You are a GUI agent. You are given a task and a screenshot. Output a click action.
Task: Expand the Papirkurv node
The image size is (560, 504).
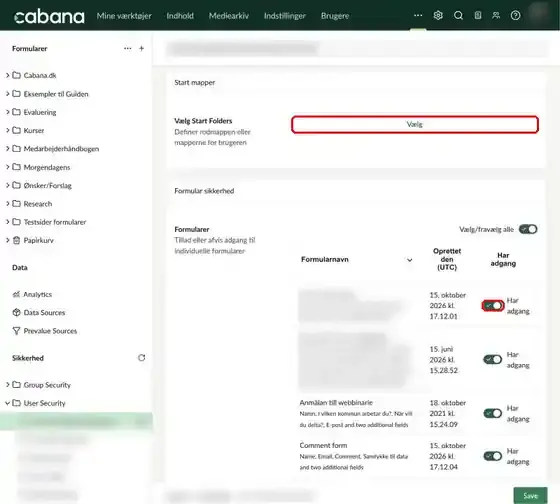8,240
